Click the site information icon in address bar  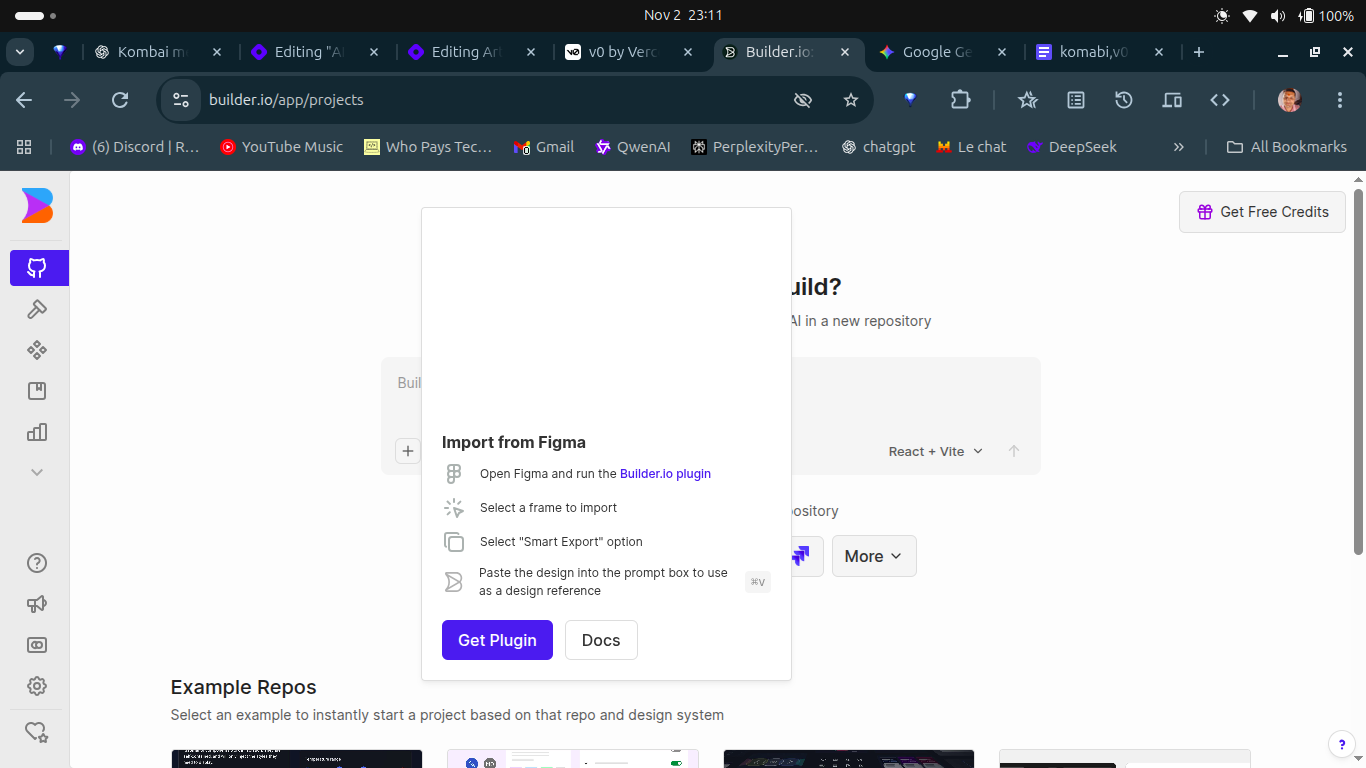[x=181, y=100]
